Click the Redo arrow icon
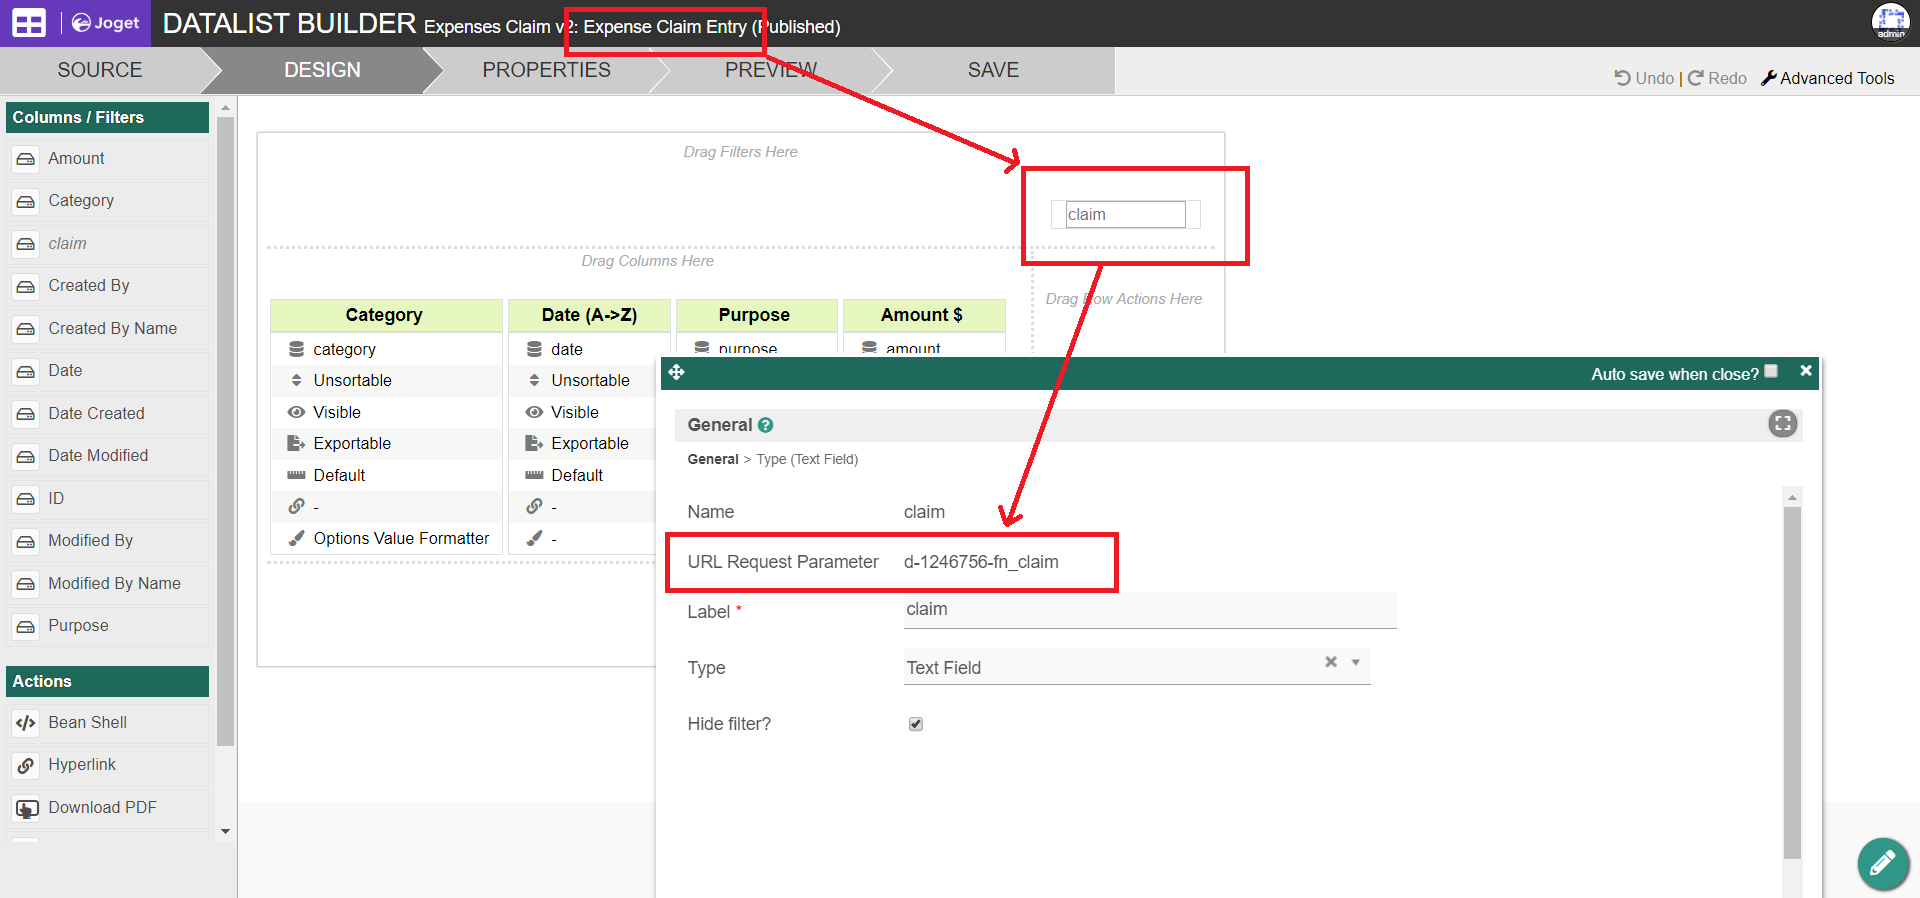1920x898 pixels. point(1696,78)
